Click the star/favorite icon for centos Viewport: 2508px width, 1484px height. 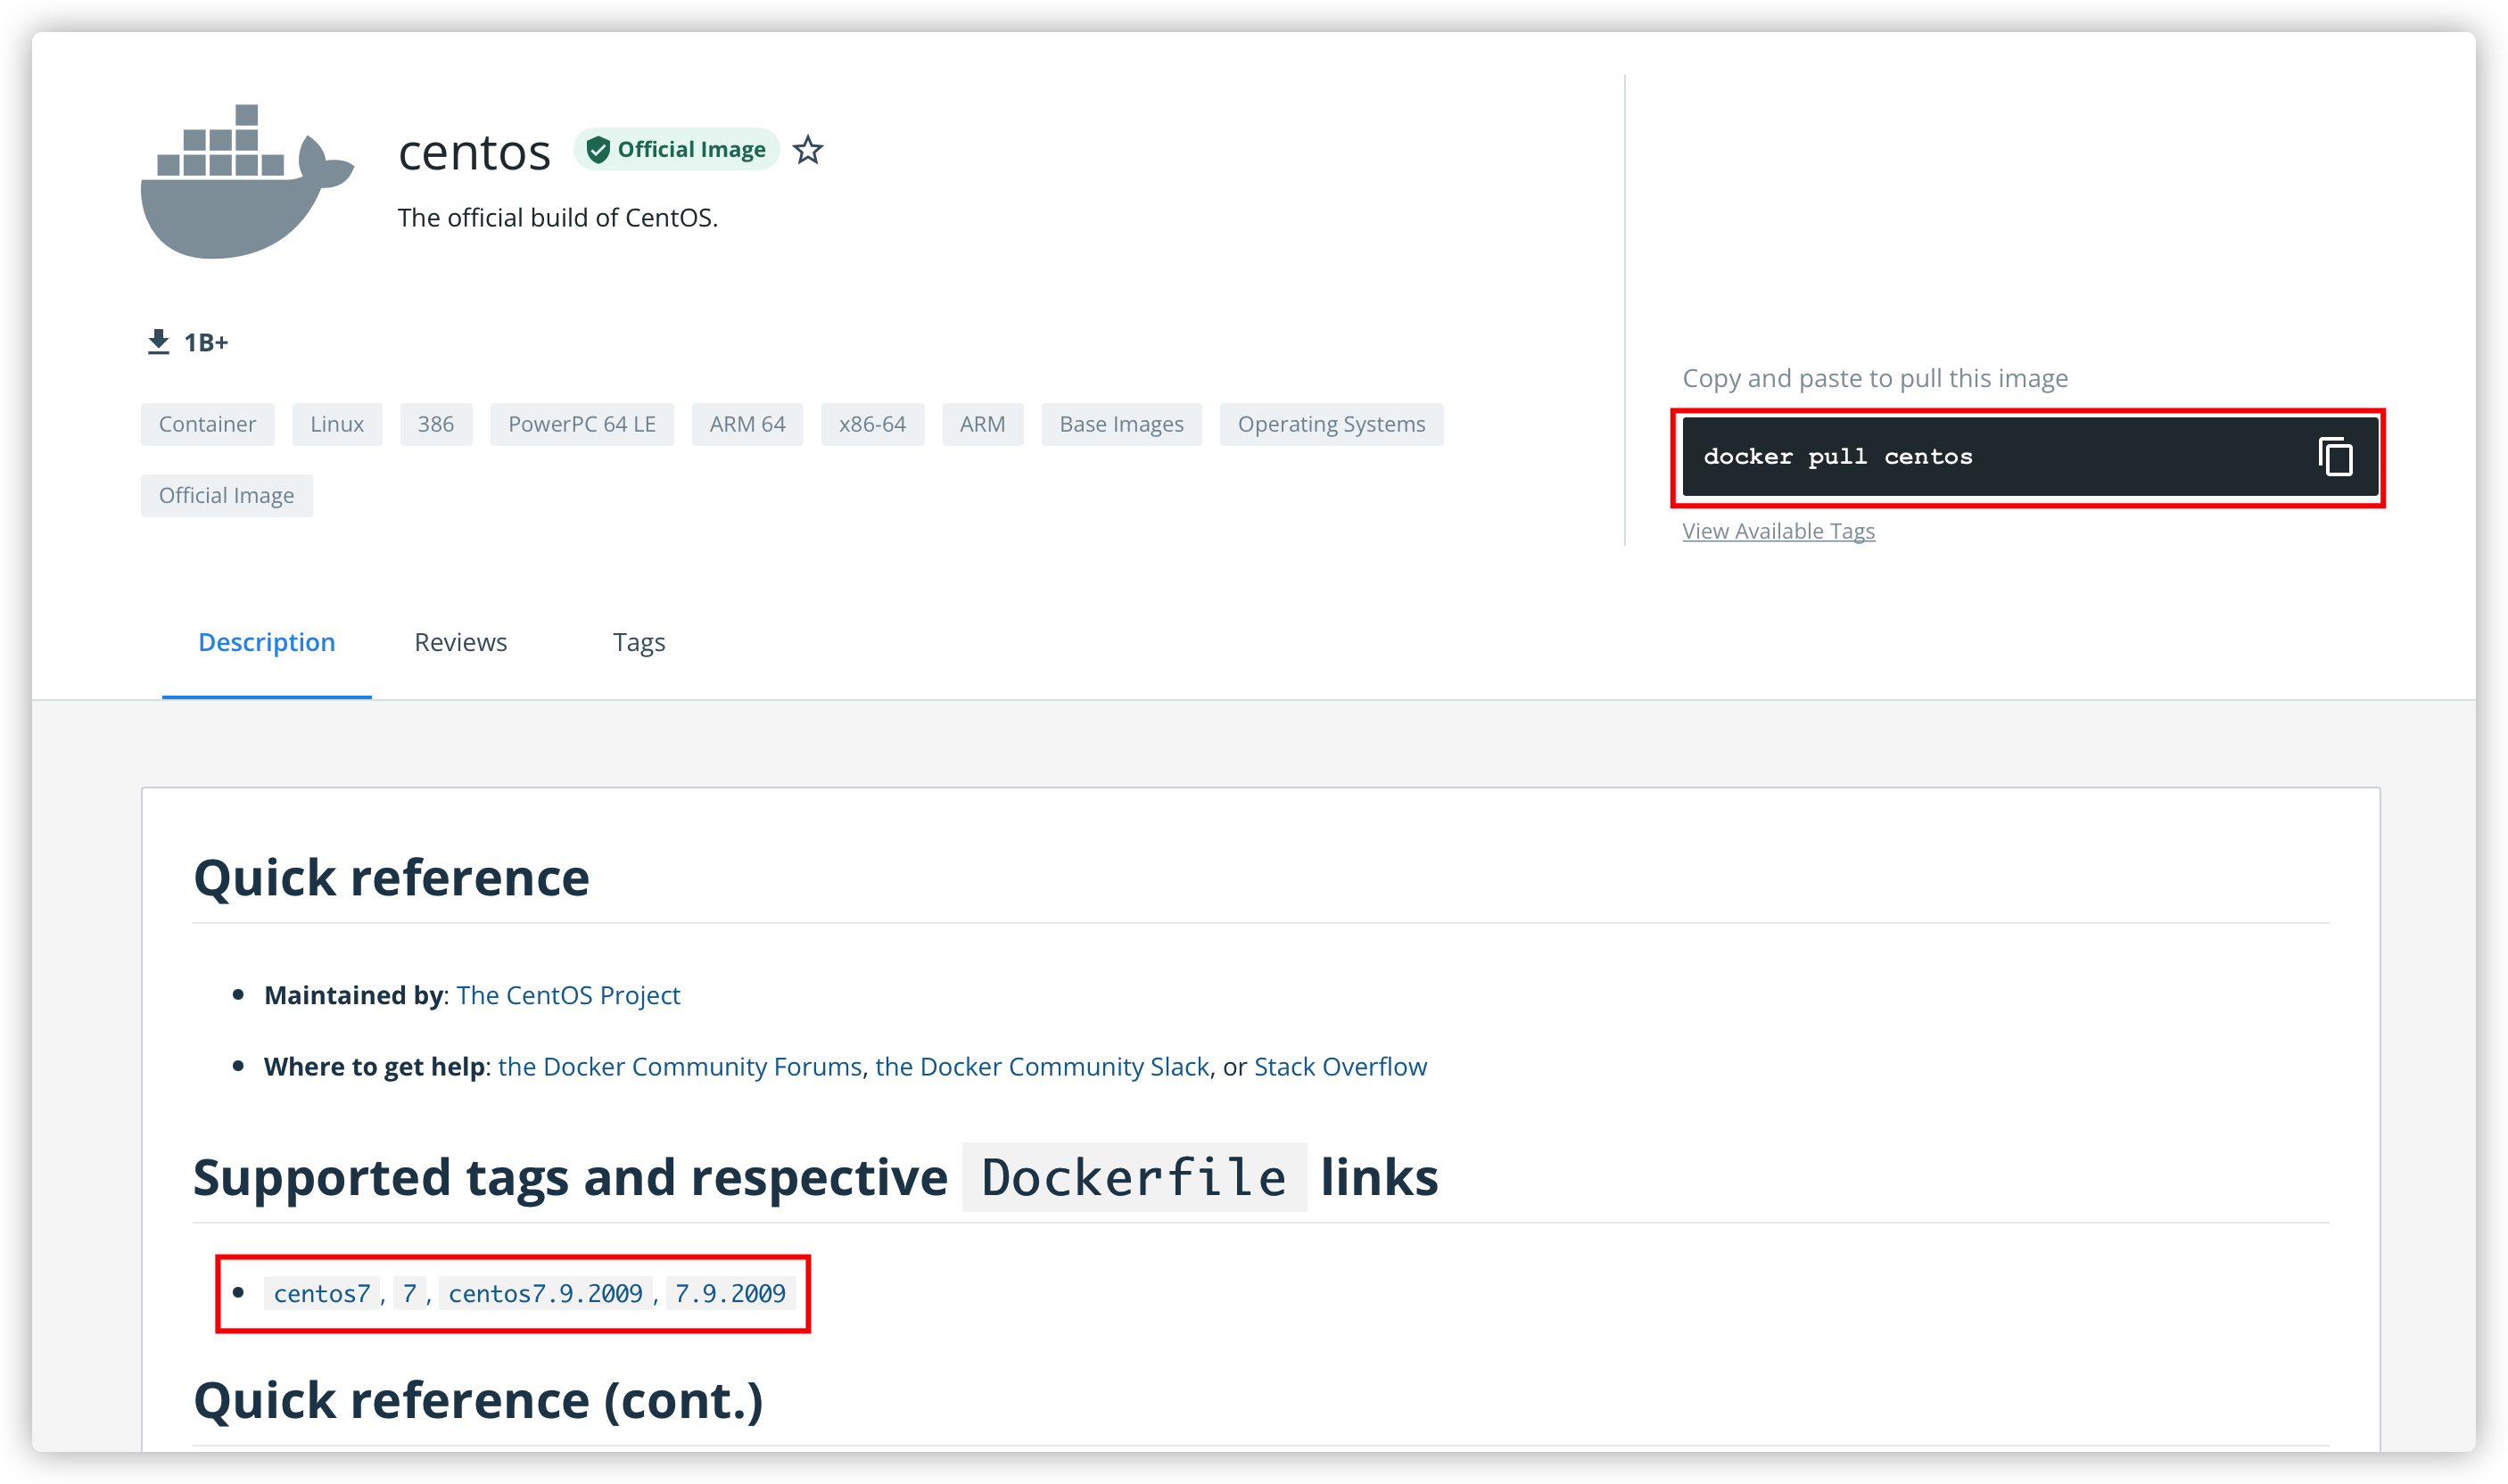[x=811, y=150]
